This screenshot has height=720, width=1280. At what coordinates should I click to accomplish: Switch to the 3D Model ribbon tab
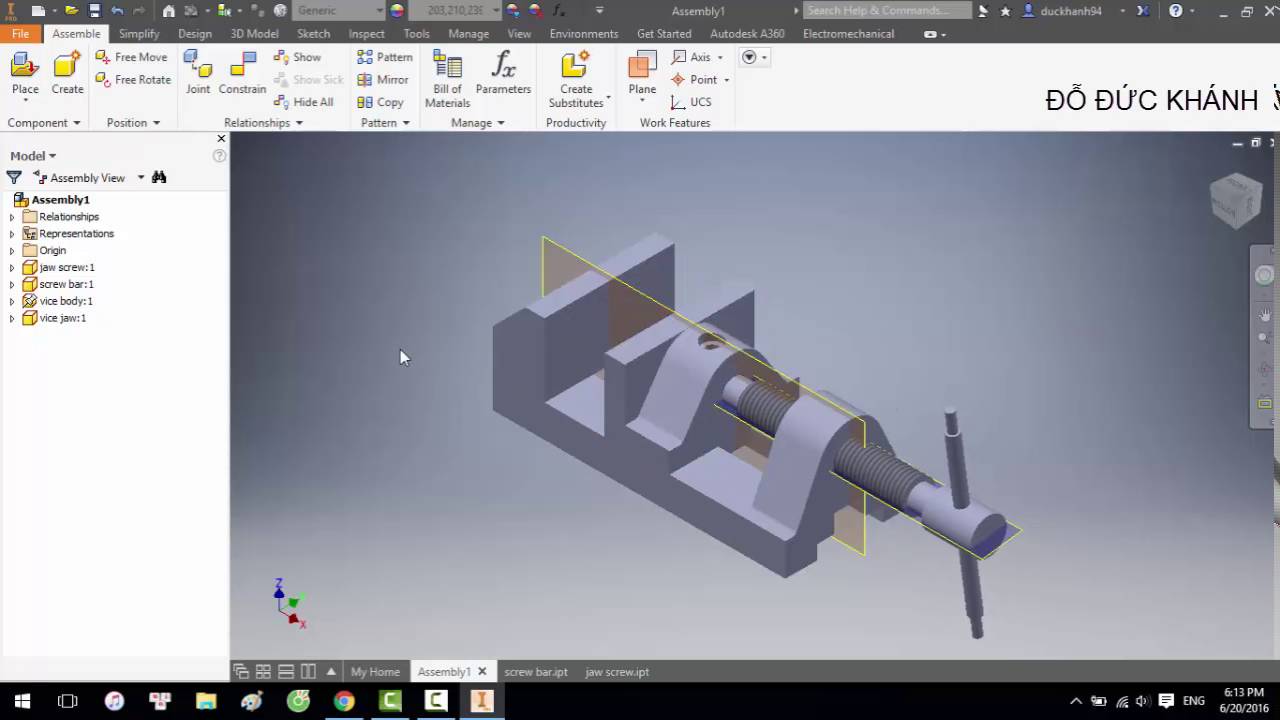[x=255, y=34]
